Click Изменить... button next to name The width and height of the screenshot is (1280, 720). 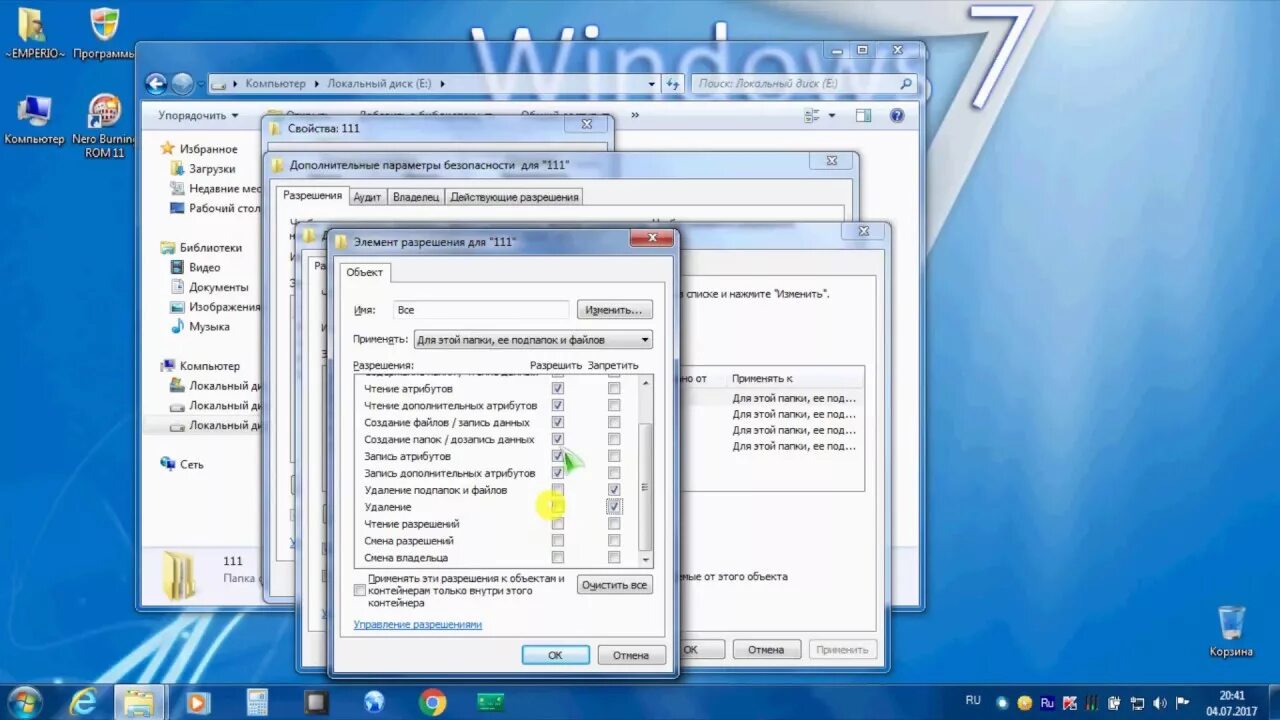click(615, 310)
